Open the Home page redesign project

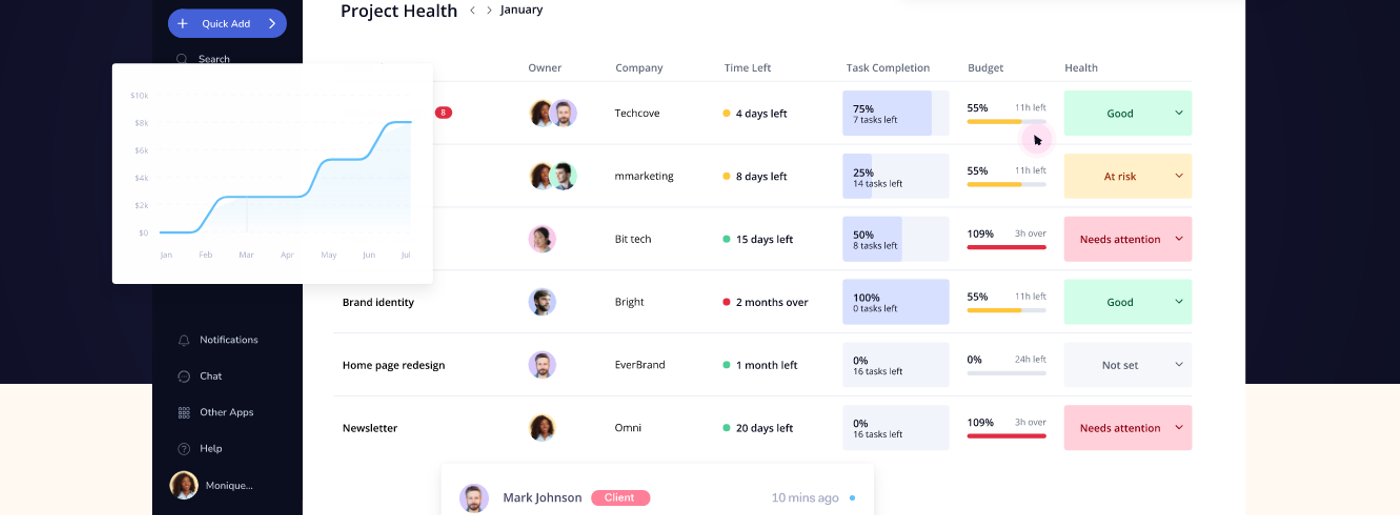pyautogui.click(x=393, y=366)
